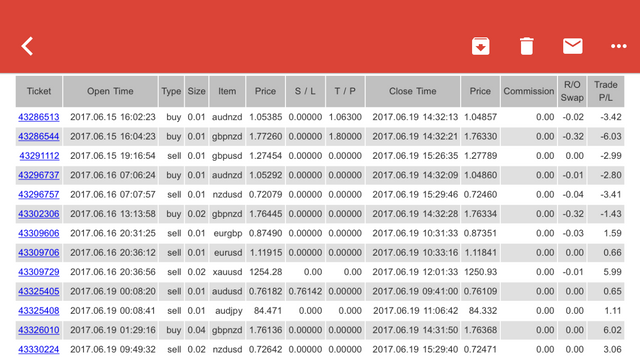640x360 pixels.
Task: Select the Open Time column header
Action: (x=110, y=91)
